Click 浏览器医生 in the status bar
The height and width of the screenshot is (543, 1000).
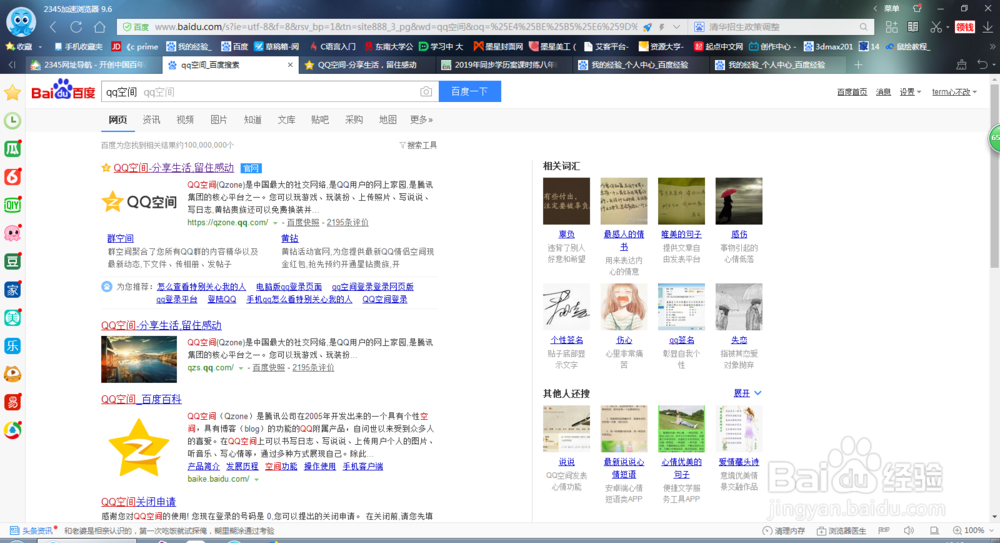click(x=841, y=530)
